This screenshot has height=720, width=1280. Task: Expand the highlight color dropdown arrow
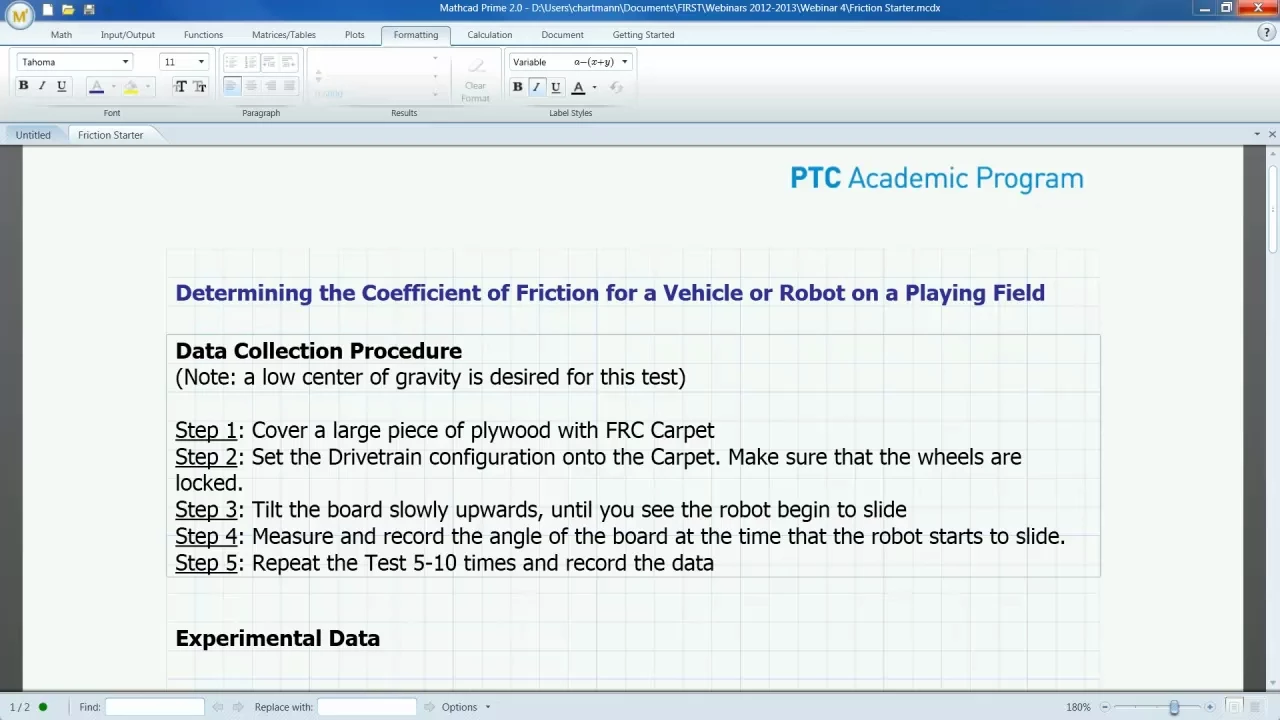click(147, 87)
